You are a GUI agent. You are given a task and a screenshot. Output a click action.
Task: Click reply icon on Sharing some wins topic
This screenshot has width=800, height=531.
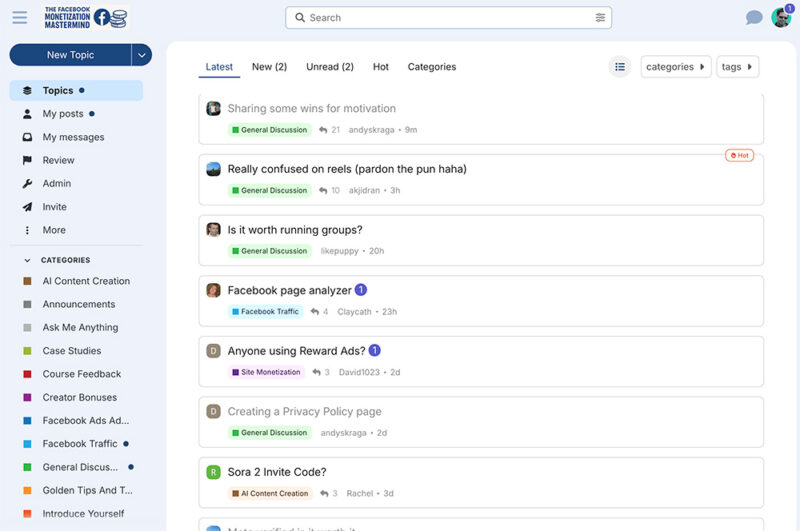pyautogui.click(x=323, y=130)
